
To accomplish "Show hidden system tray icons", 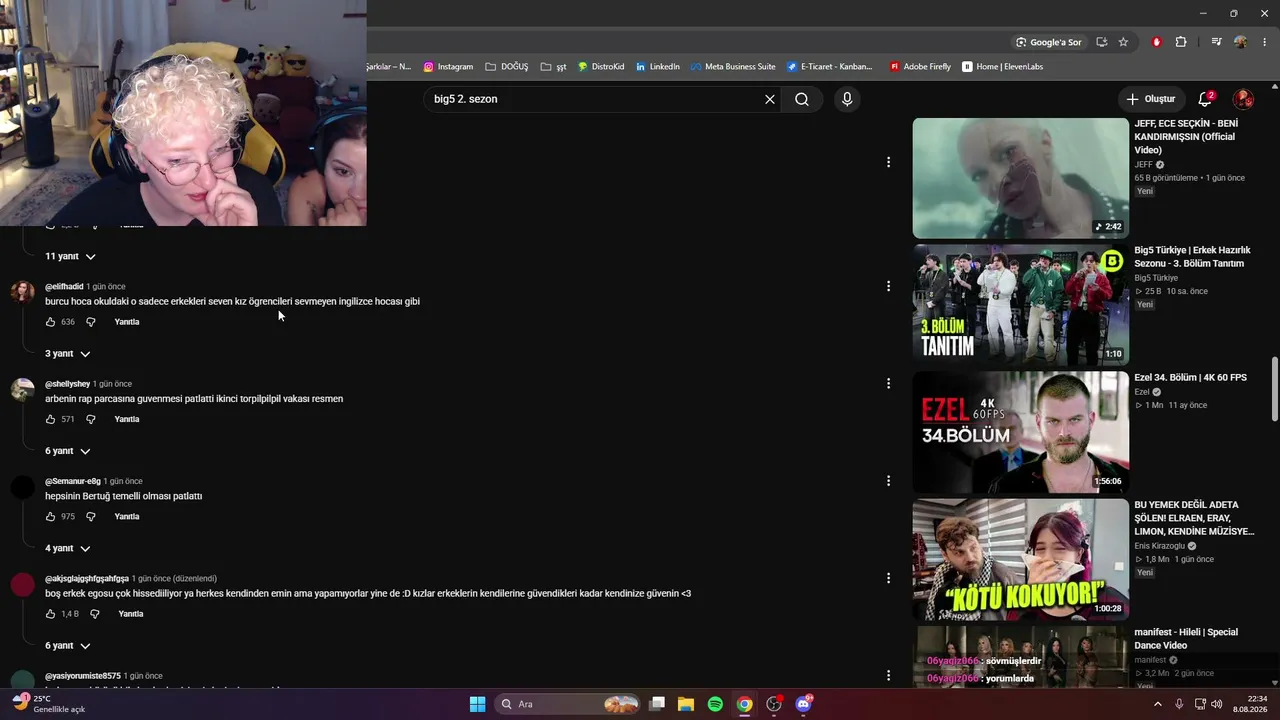I will [x=1158, y=704].
